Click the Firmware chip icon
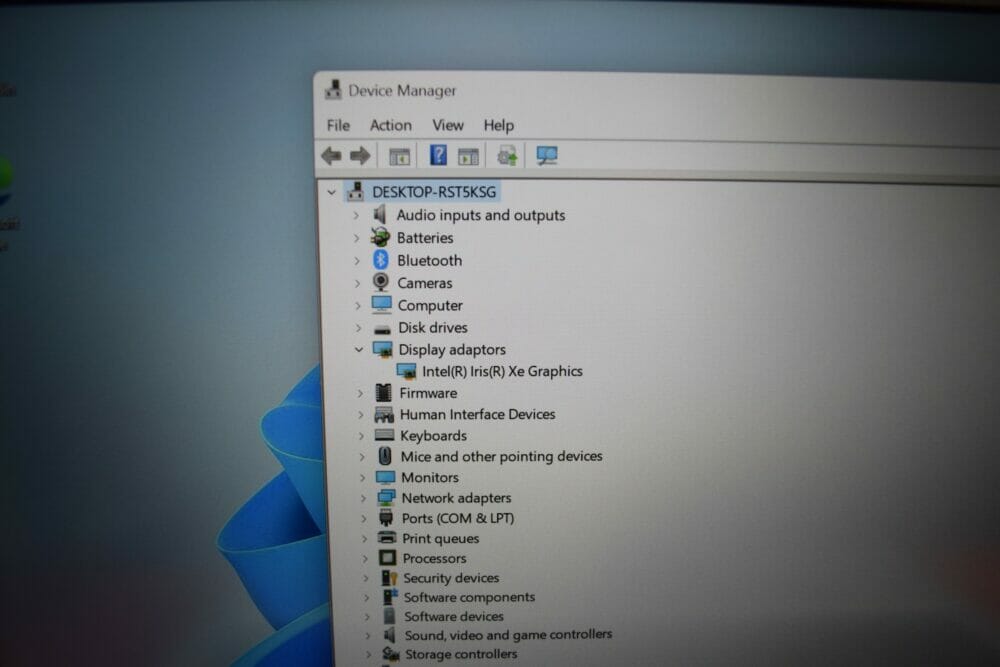The image size is (1000, 667). pos(383,393)
